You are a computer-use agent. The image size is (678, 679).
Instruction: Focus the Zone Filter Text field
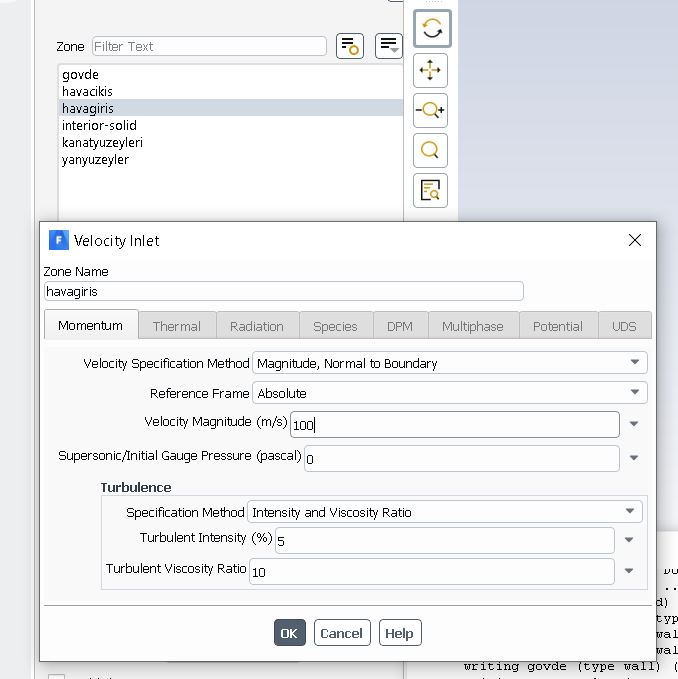tap(209, 46)
